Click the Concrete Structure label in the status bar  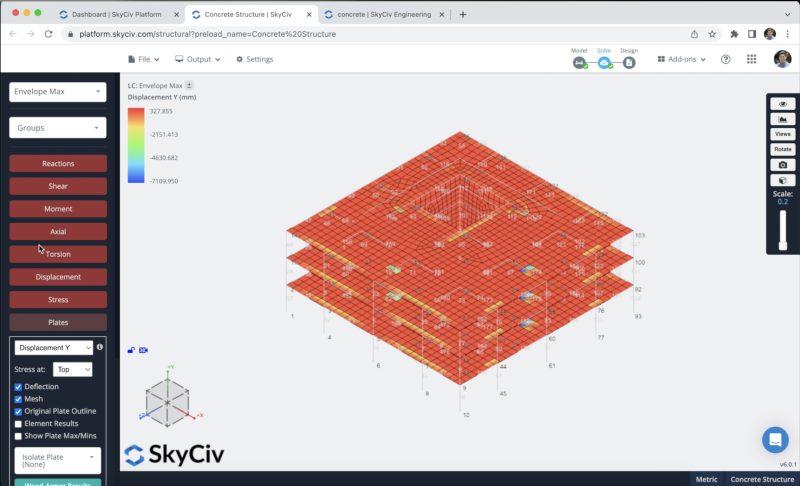[762, 479]
